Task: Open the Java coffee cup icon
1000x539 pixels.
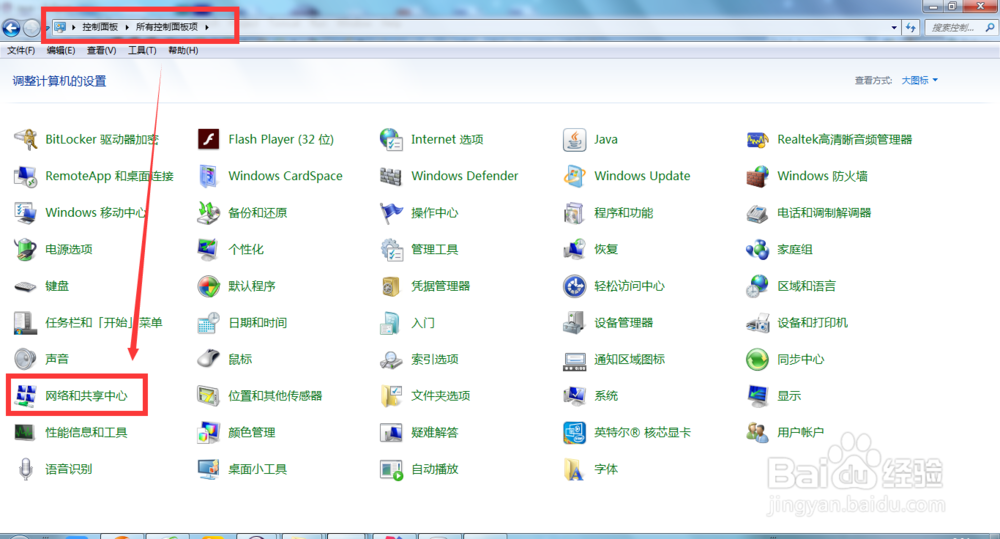Action: (574, 139)
